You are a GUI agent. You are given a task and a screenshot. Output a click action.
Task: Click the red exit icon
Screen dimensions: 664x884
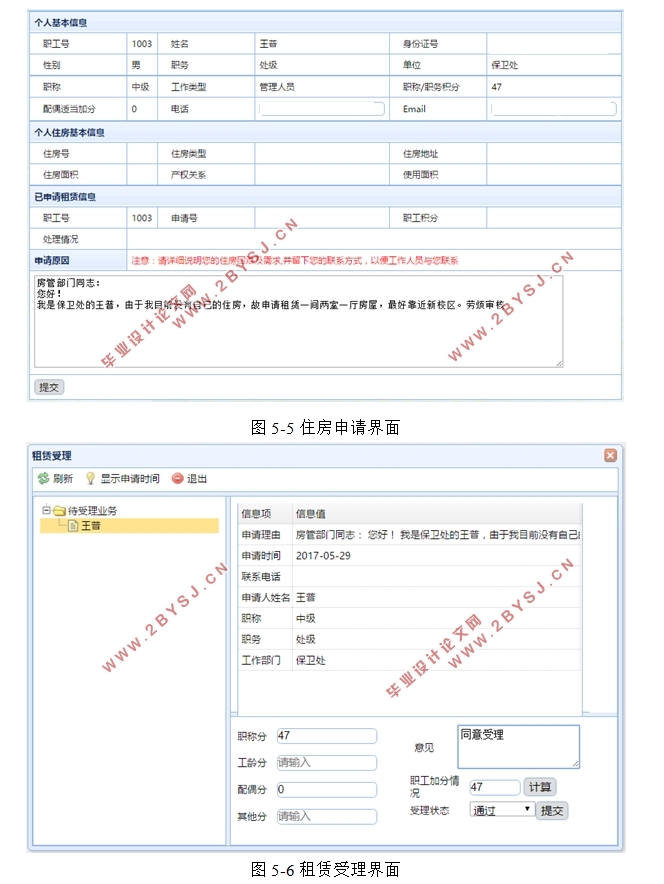pyautogui.click(x=178, y=479)
